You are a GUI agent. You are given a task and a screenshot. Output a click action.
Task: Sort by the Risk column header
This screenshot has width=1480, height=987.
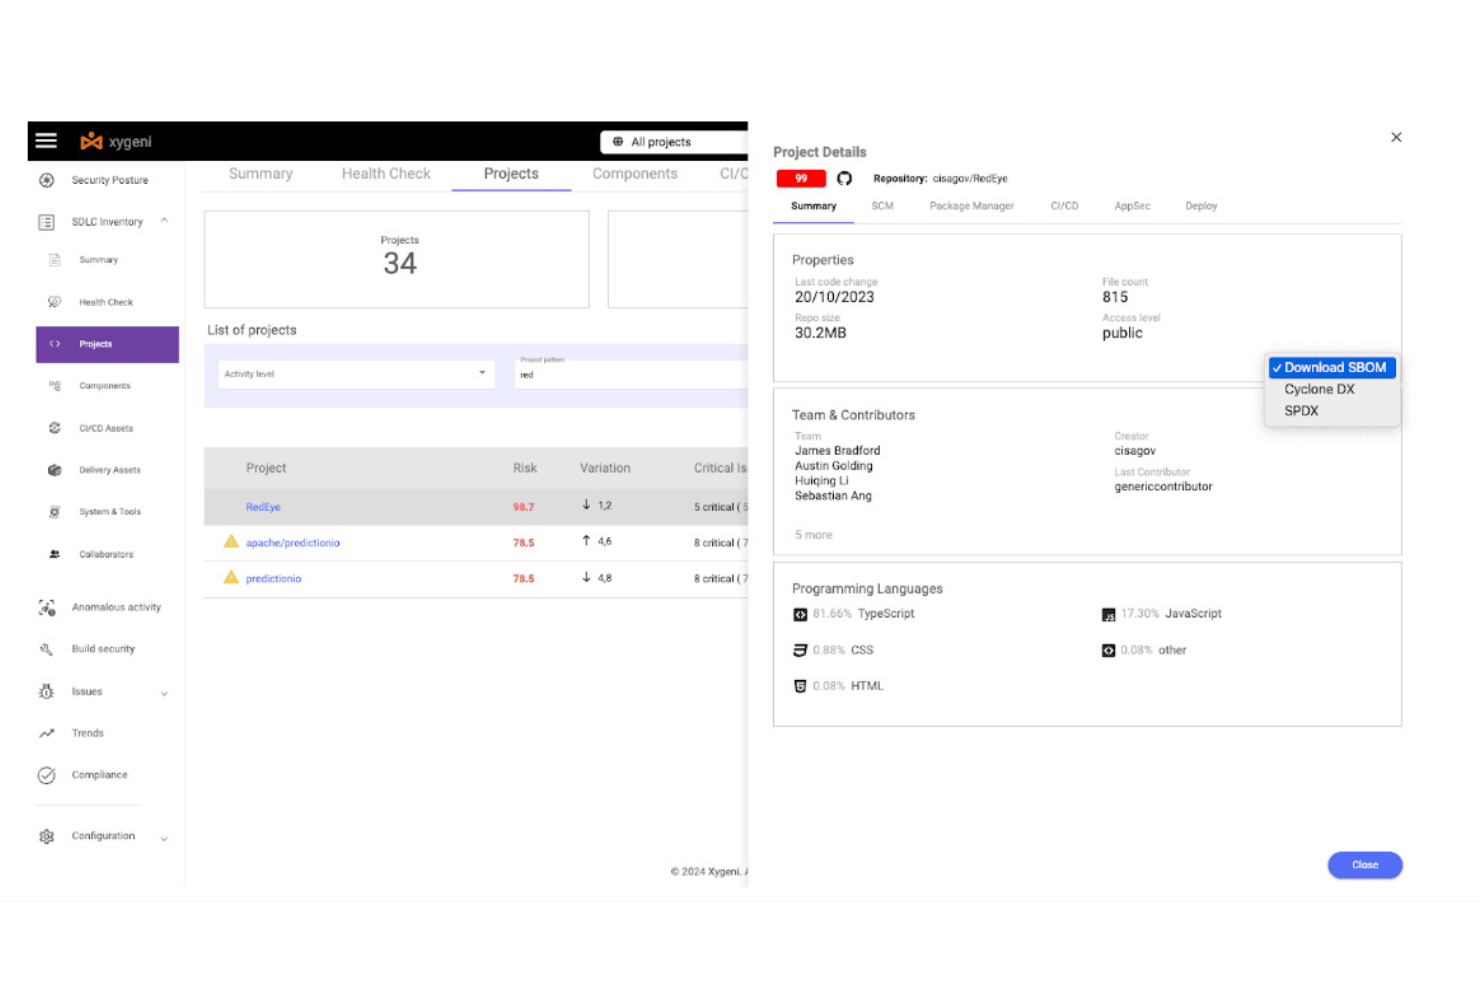pyautogui.click(x=525, y=468)
